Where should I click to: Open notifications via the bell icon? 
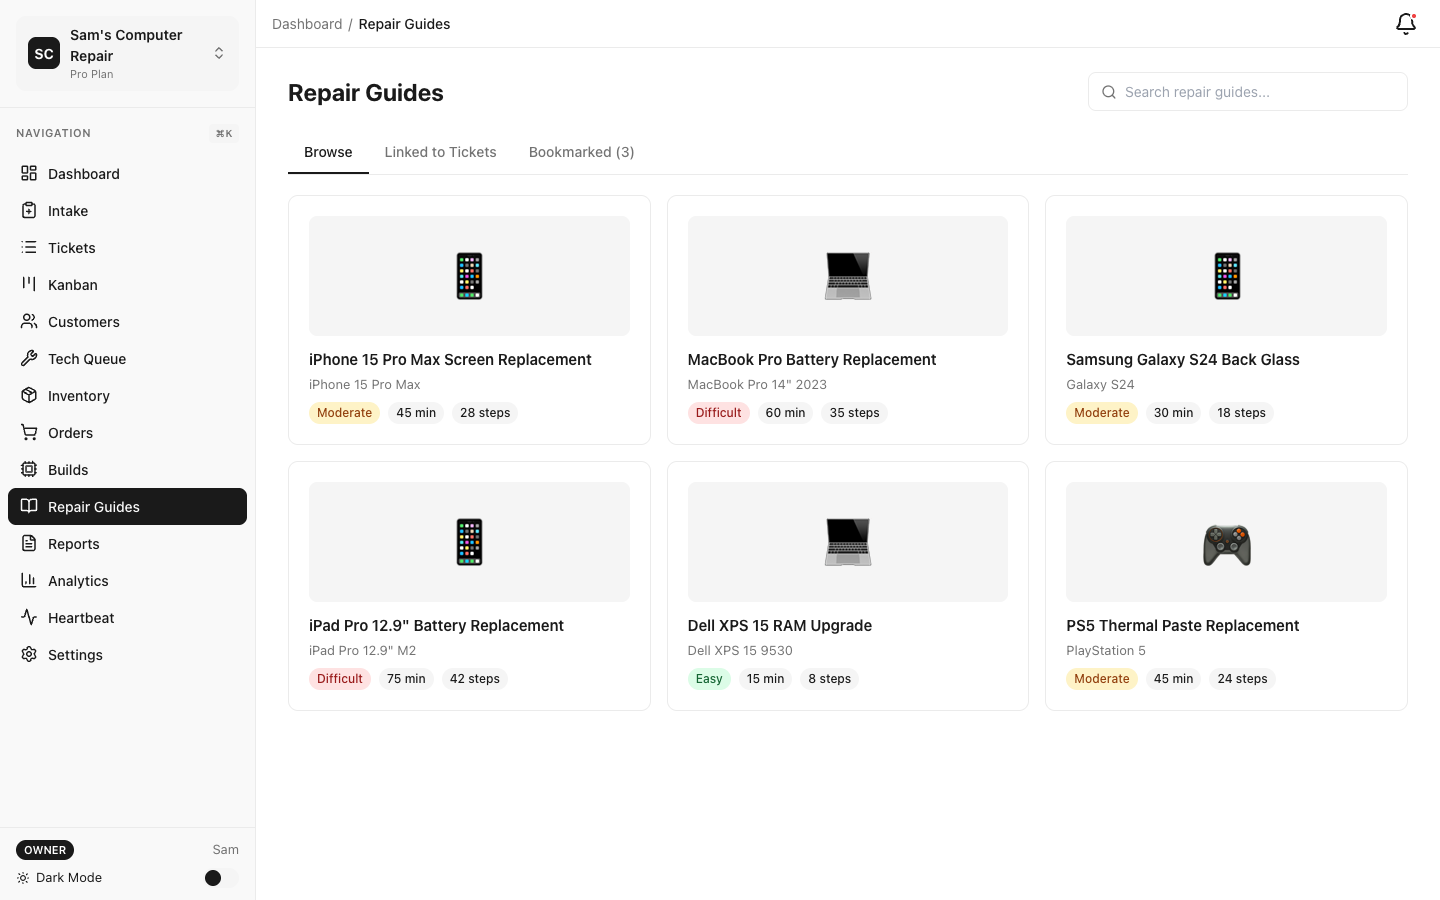pyautogui.click(x=1405, y=23)
